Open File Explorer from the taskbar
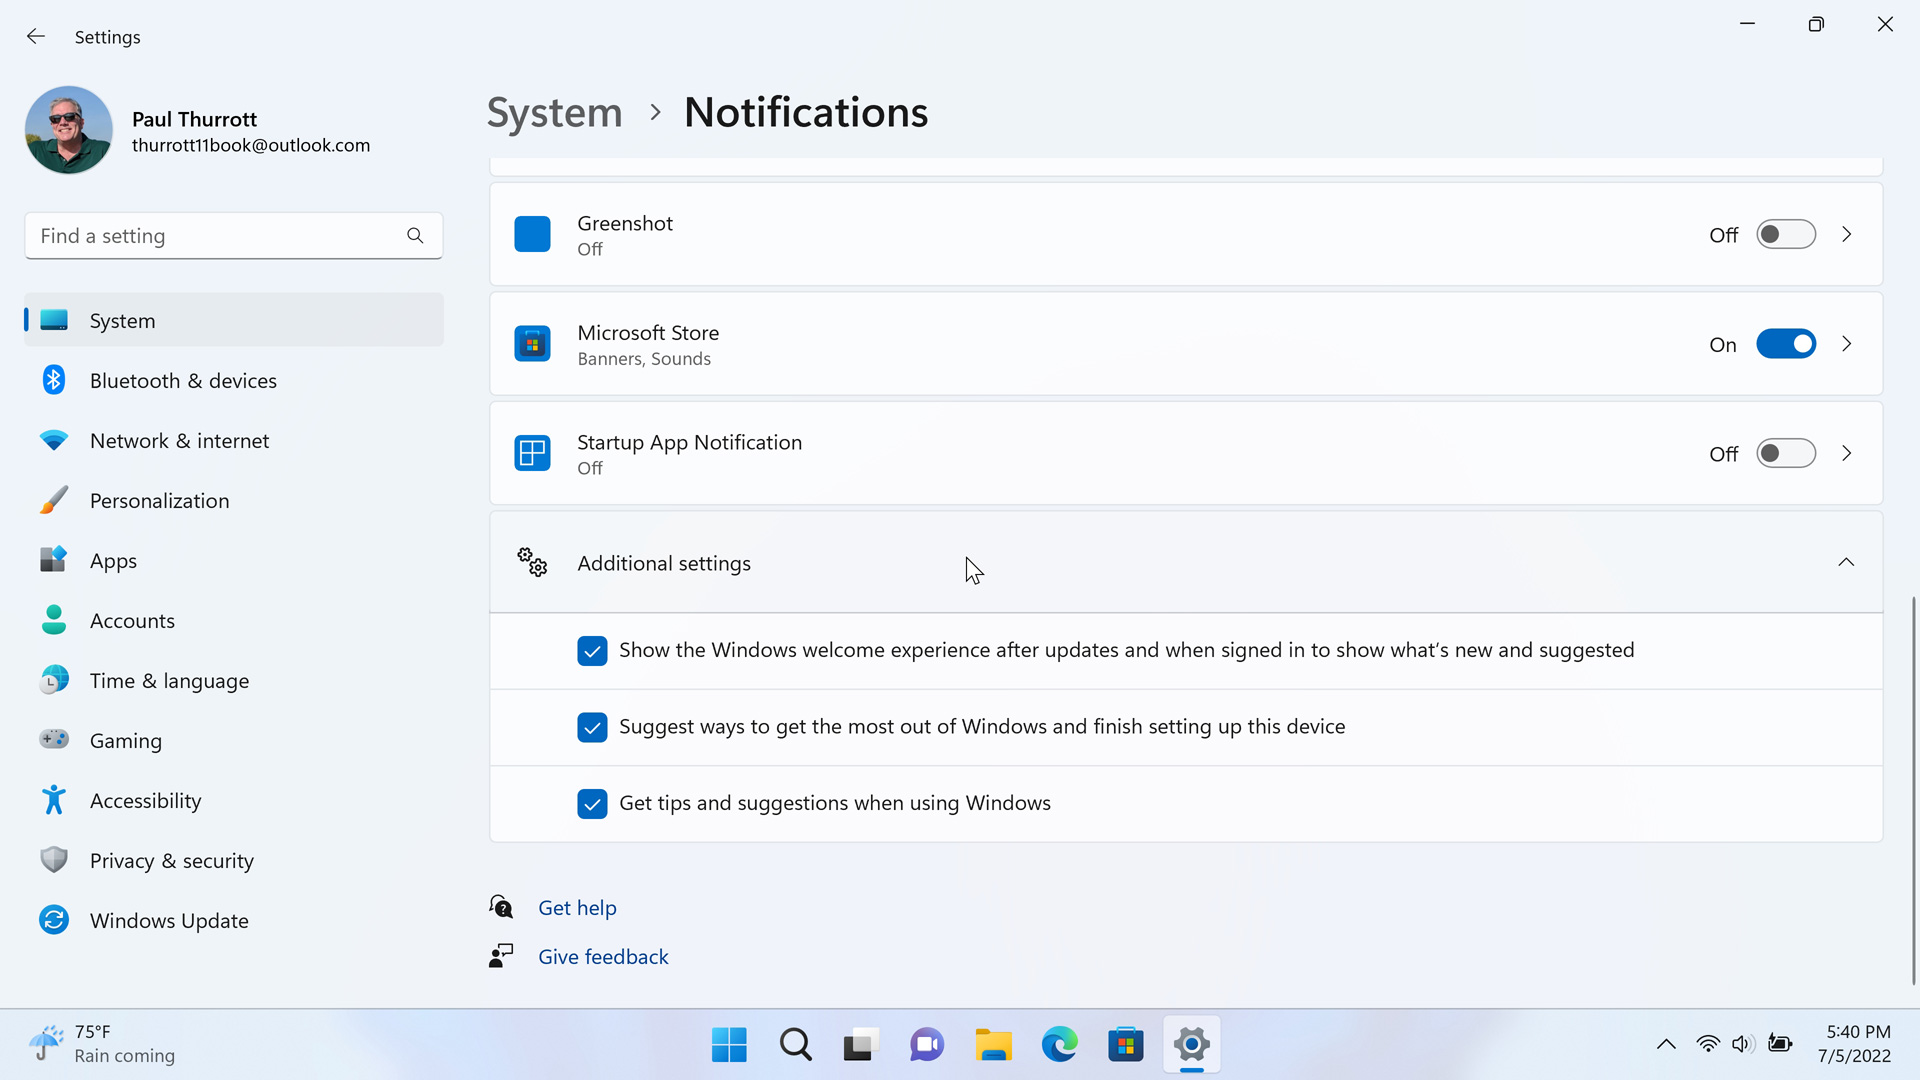The height and width of the screenshot is (1080, 1920). (993, 1045)
